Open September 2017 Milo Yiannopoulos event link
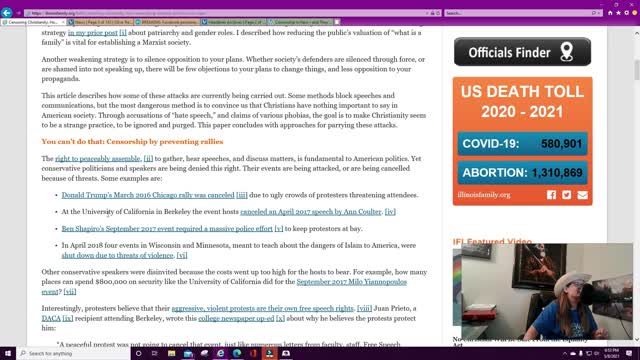This screenshot has height=360, width=640. click(x=351, y=282)
